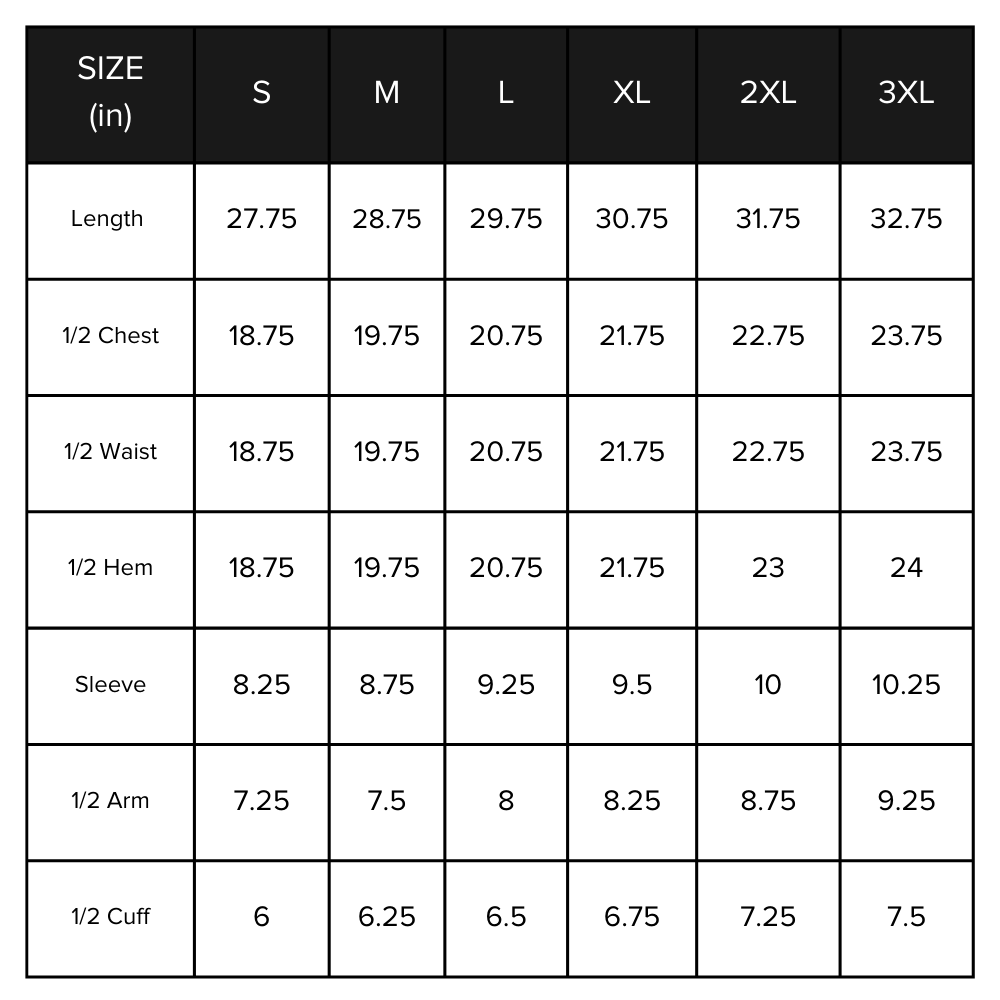The width and height of the screenshot is (1000, 1000).
Task: Select the 3XL column header
Action: 906,93
